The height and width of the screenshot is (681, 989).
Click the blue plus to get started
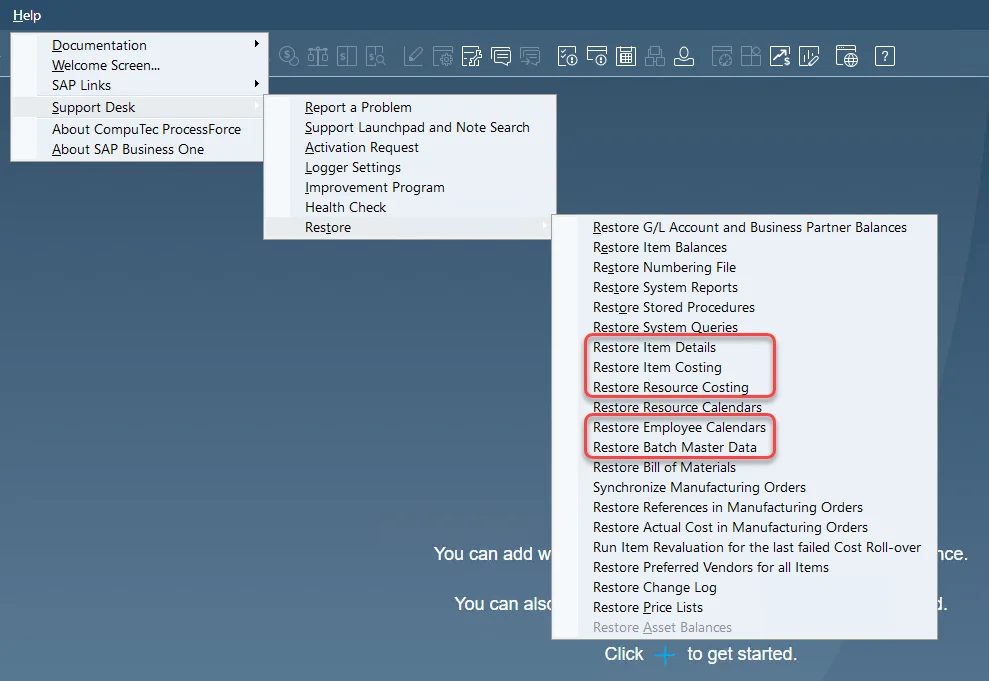point(665,655)
